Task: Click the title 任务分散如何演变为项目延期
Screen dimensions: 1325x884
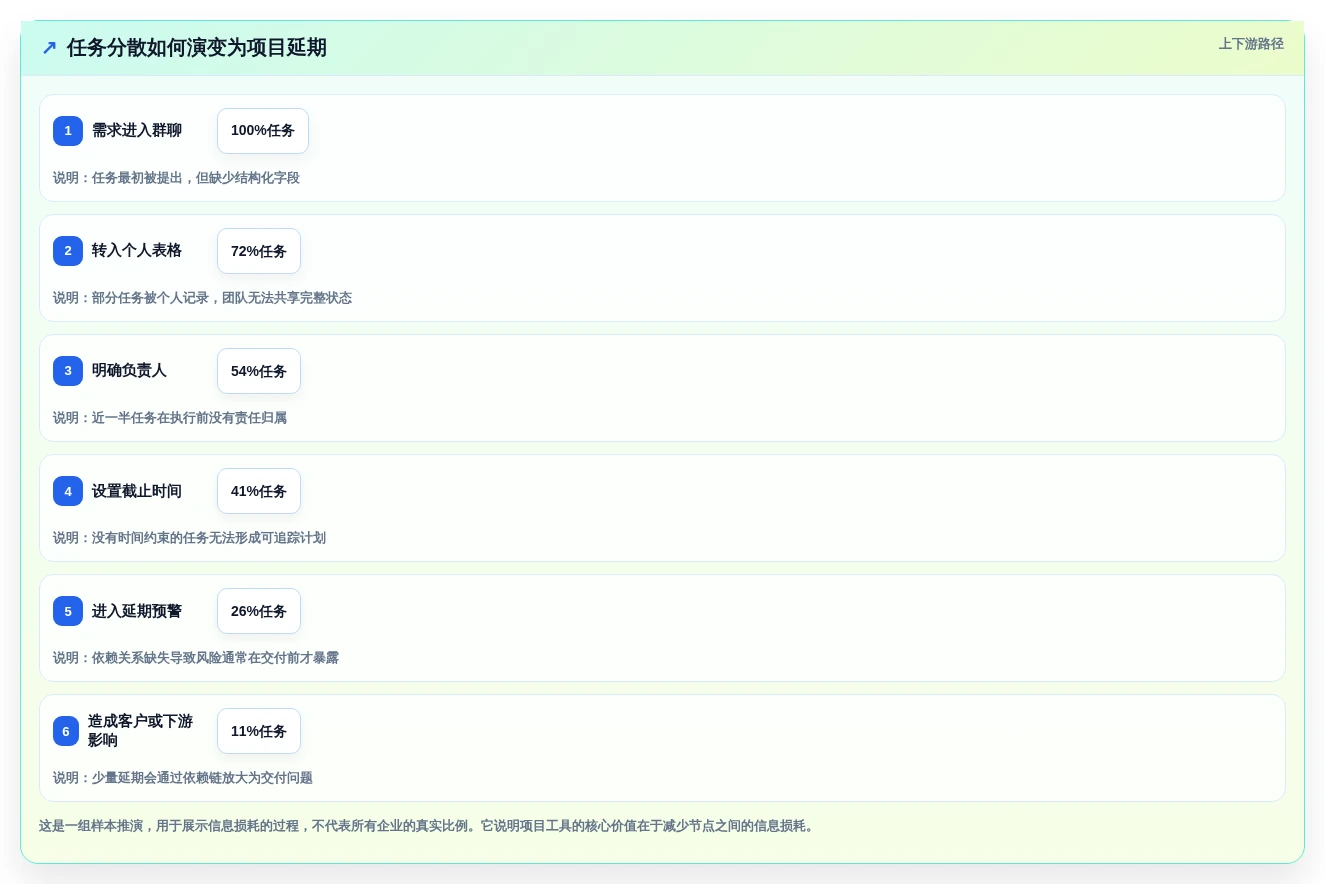Action: (197, 48)
